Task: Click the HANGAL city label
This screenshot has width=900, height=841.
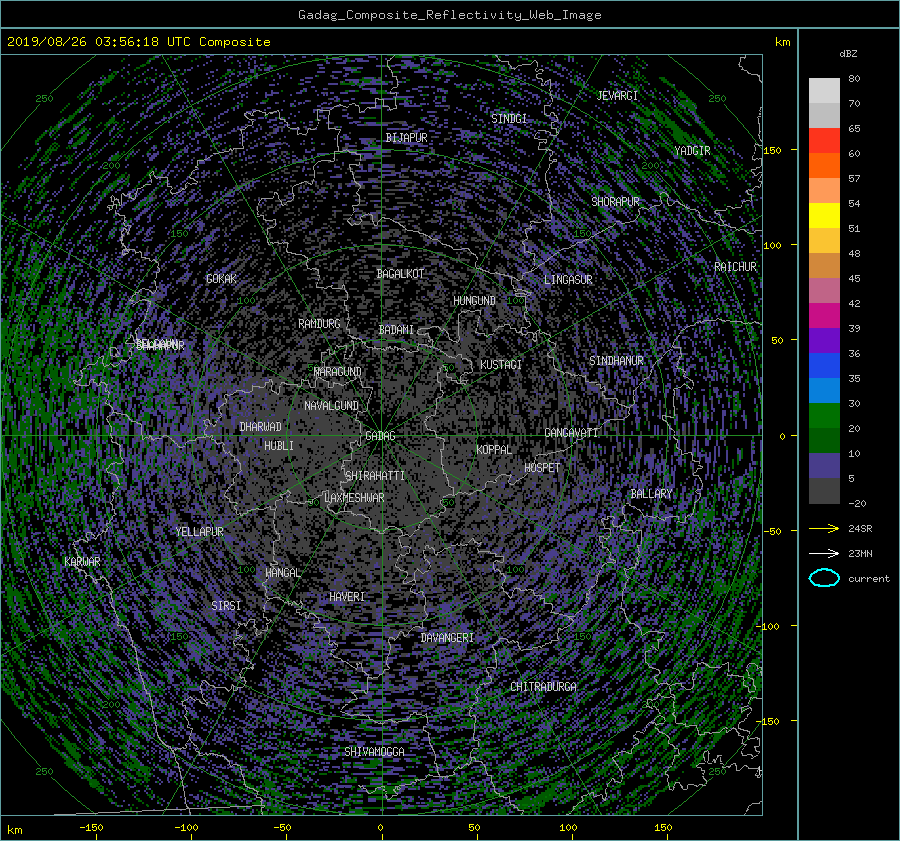Action: 282,573
